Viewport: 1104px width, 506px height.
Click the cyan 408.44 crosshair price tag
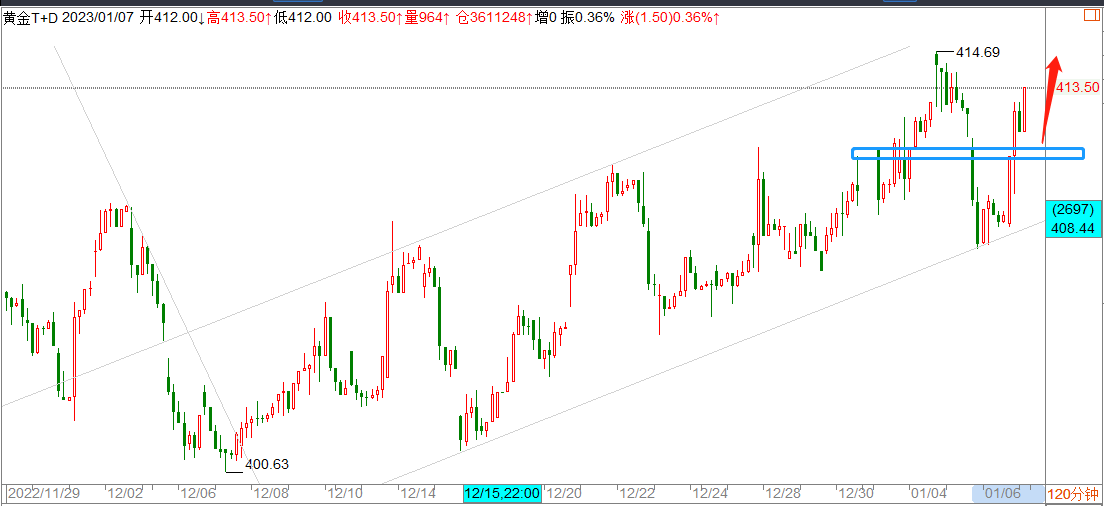coord(1073,228)
